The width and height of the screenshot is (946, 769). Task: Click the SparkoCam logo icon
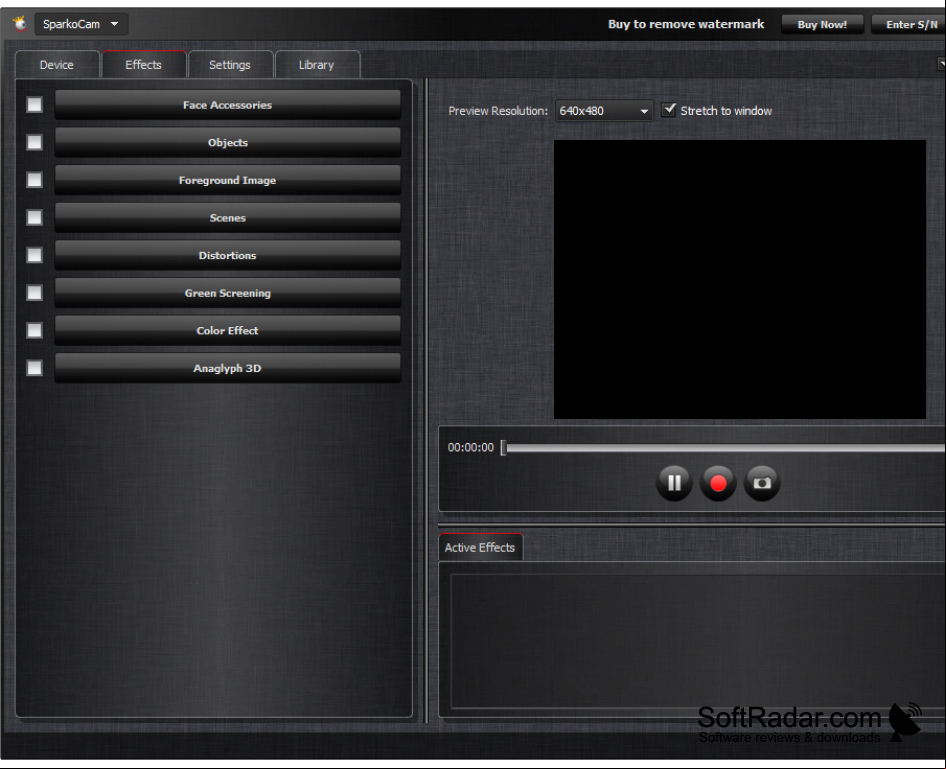click(x=20, y=24)
